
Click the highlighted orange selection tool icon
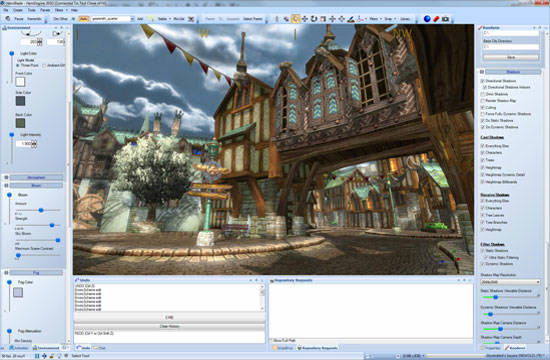click(296, 19)
